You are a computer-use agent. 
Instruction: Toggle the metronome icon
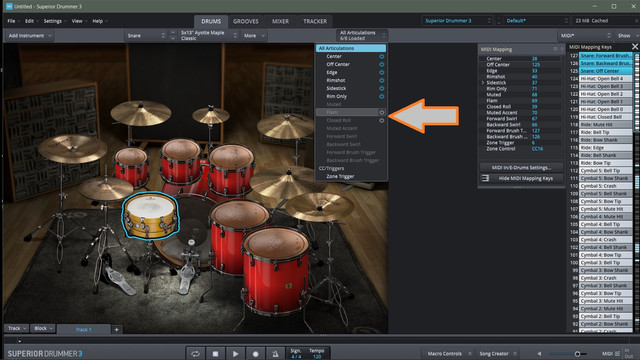click(275, 354)
